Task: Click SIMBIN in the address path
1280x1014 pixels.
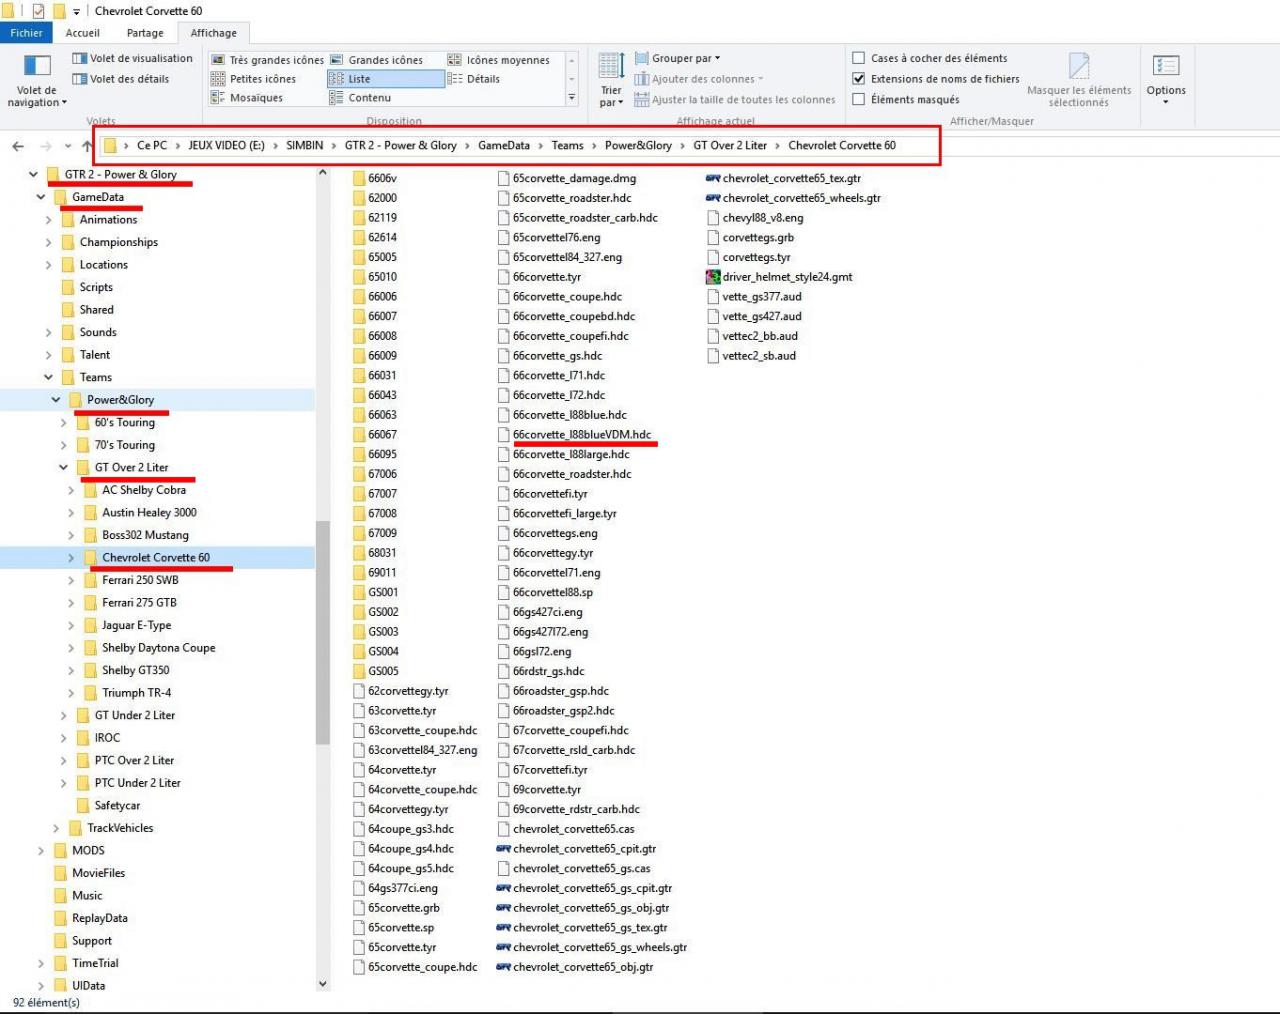Action: point(304,145)
